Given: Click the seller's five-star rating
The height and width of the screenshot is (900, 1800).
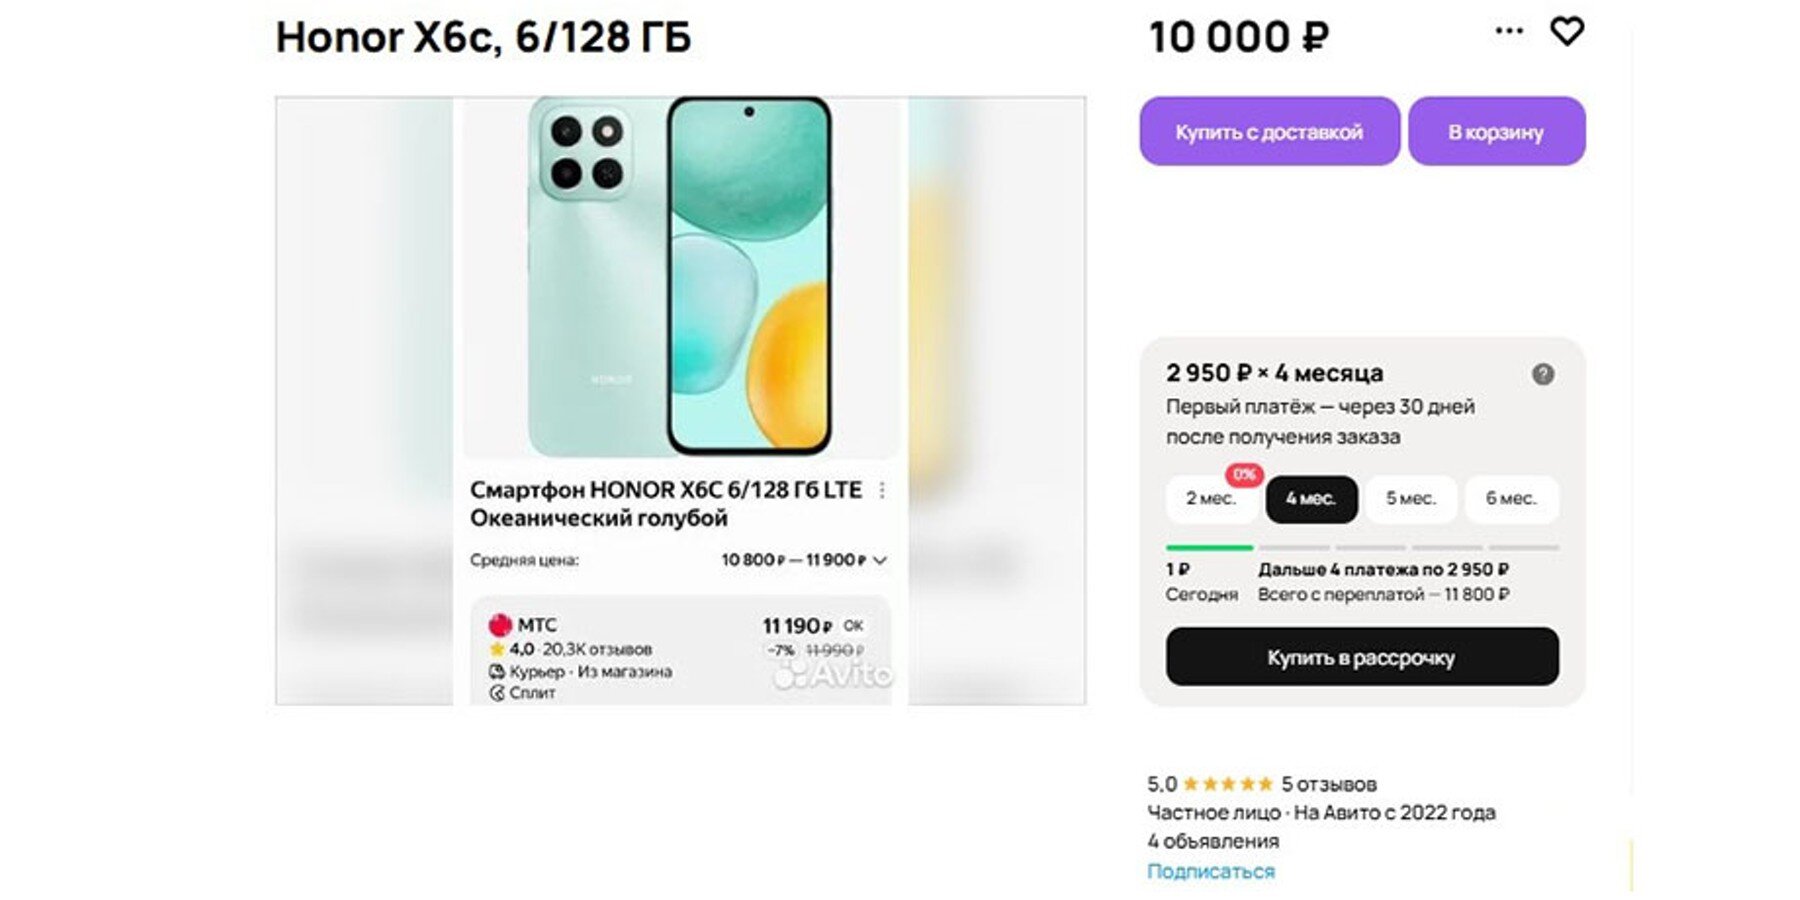Looking at the screenshot, I should coord(1228,784).
